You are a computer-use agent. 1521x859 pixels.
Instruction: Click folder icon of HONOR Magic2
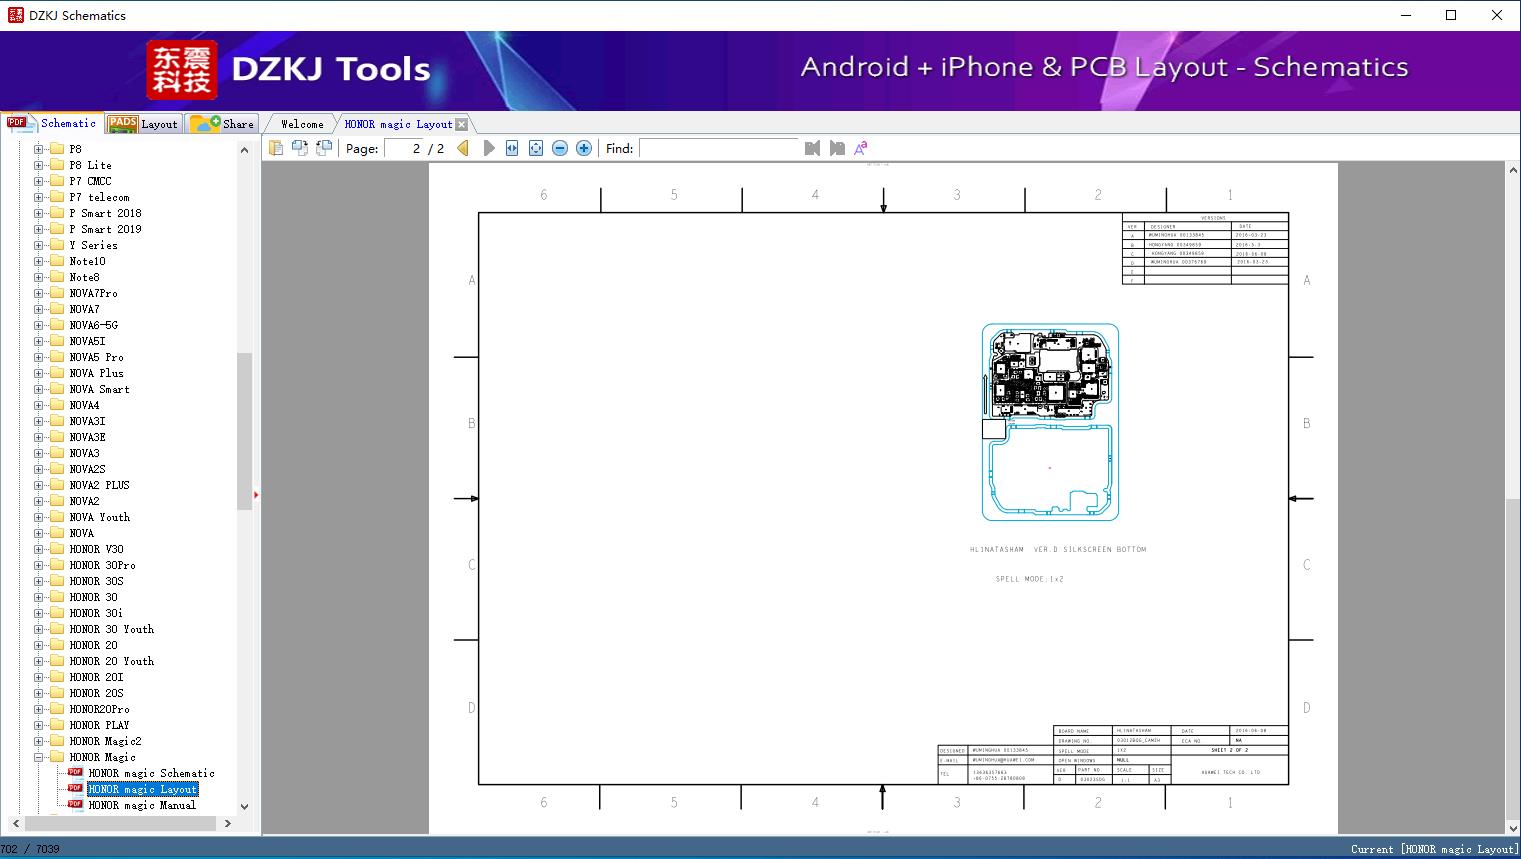pos(57,741)
